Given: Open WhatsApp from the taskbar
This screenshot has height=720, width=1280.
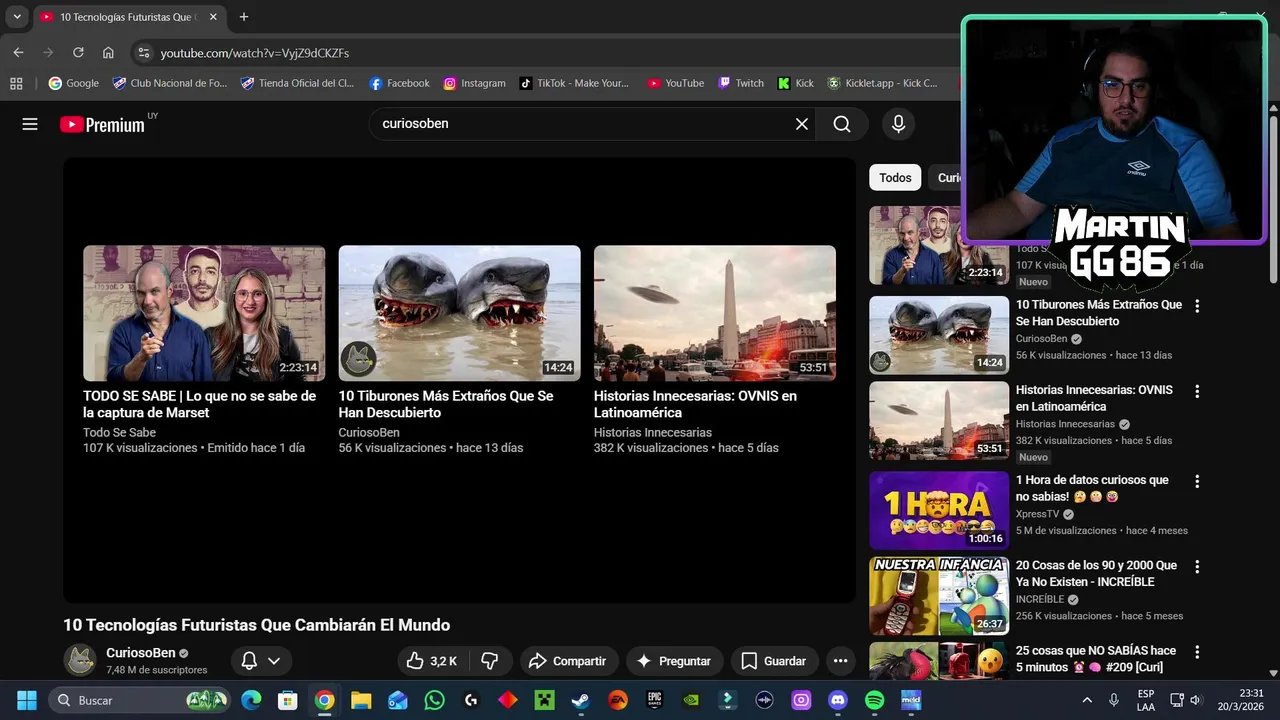Looking at the screenshot, I should [x=434, y=700].
